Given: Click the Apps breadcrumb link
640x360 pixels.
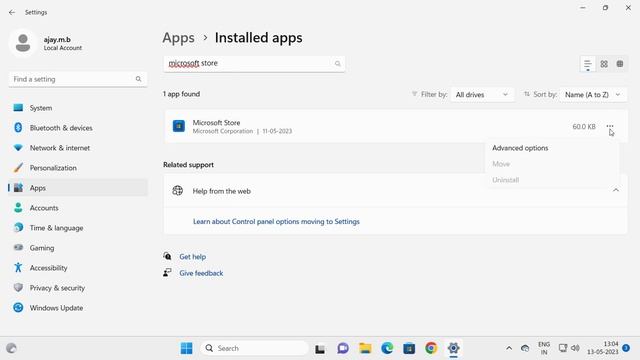Looking at the screenshot, I should coord(178,38).
